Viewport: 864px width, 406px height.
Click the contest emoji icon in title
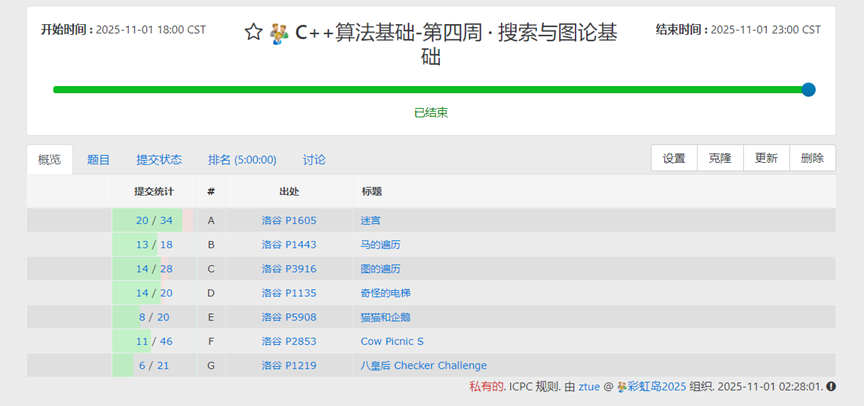pos(279,33)
